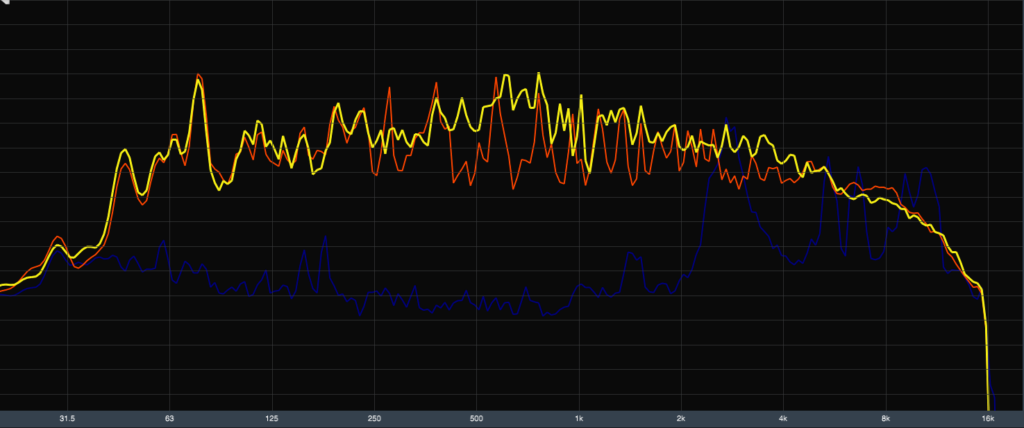
Task: Click the blue curve's peak right of 2k
Action: point(729,124)
